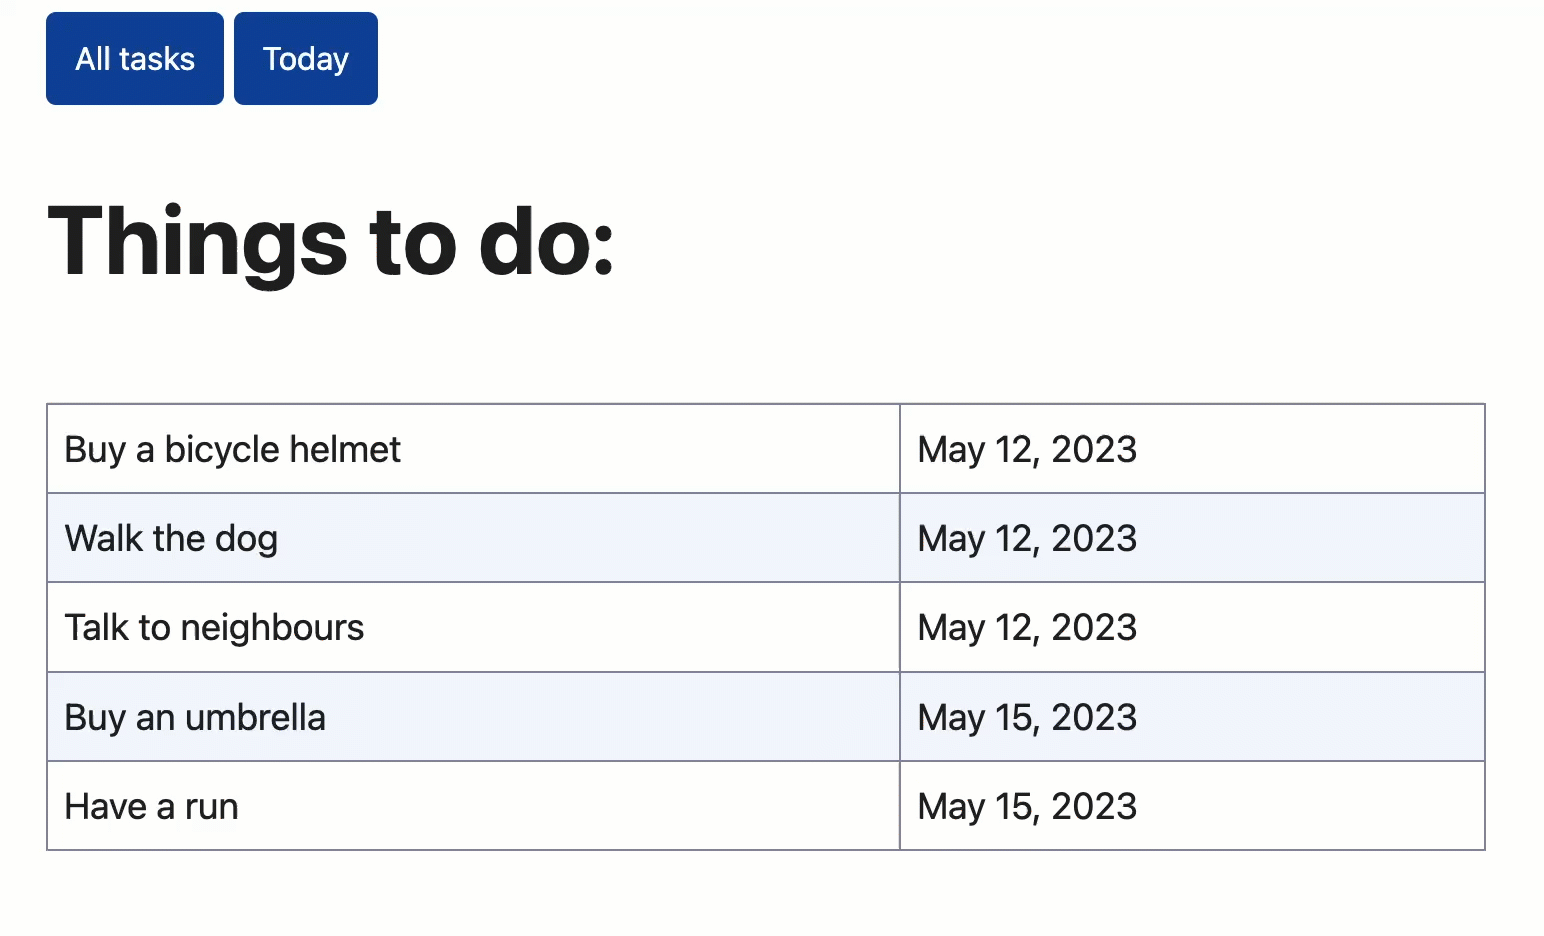Click the middle row listing Talk to neighbours
Screen dimensions: 1544x936
[472, 627]
